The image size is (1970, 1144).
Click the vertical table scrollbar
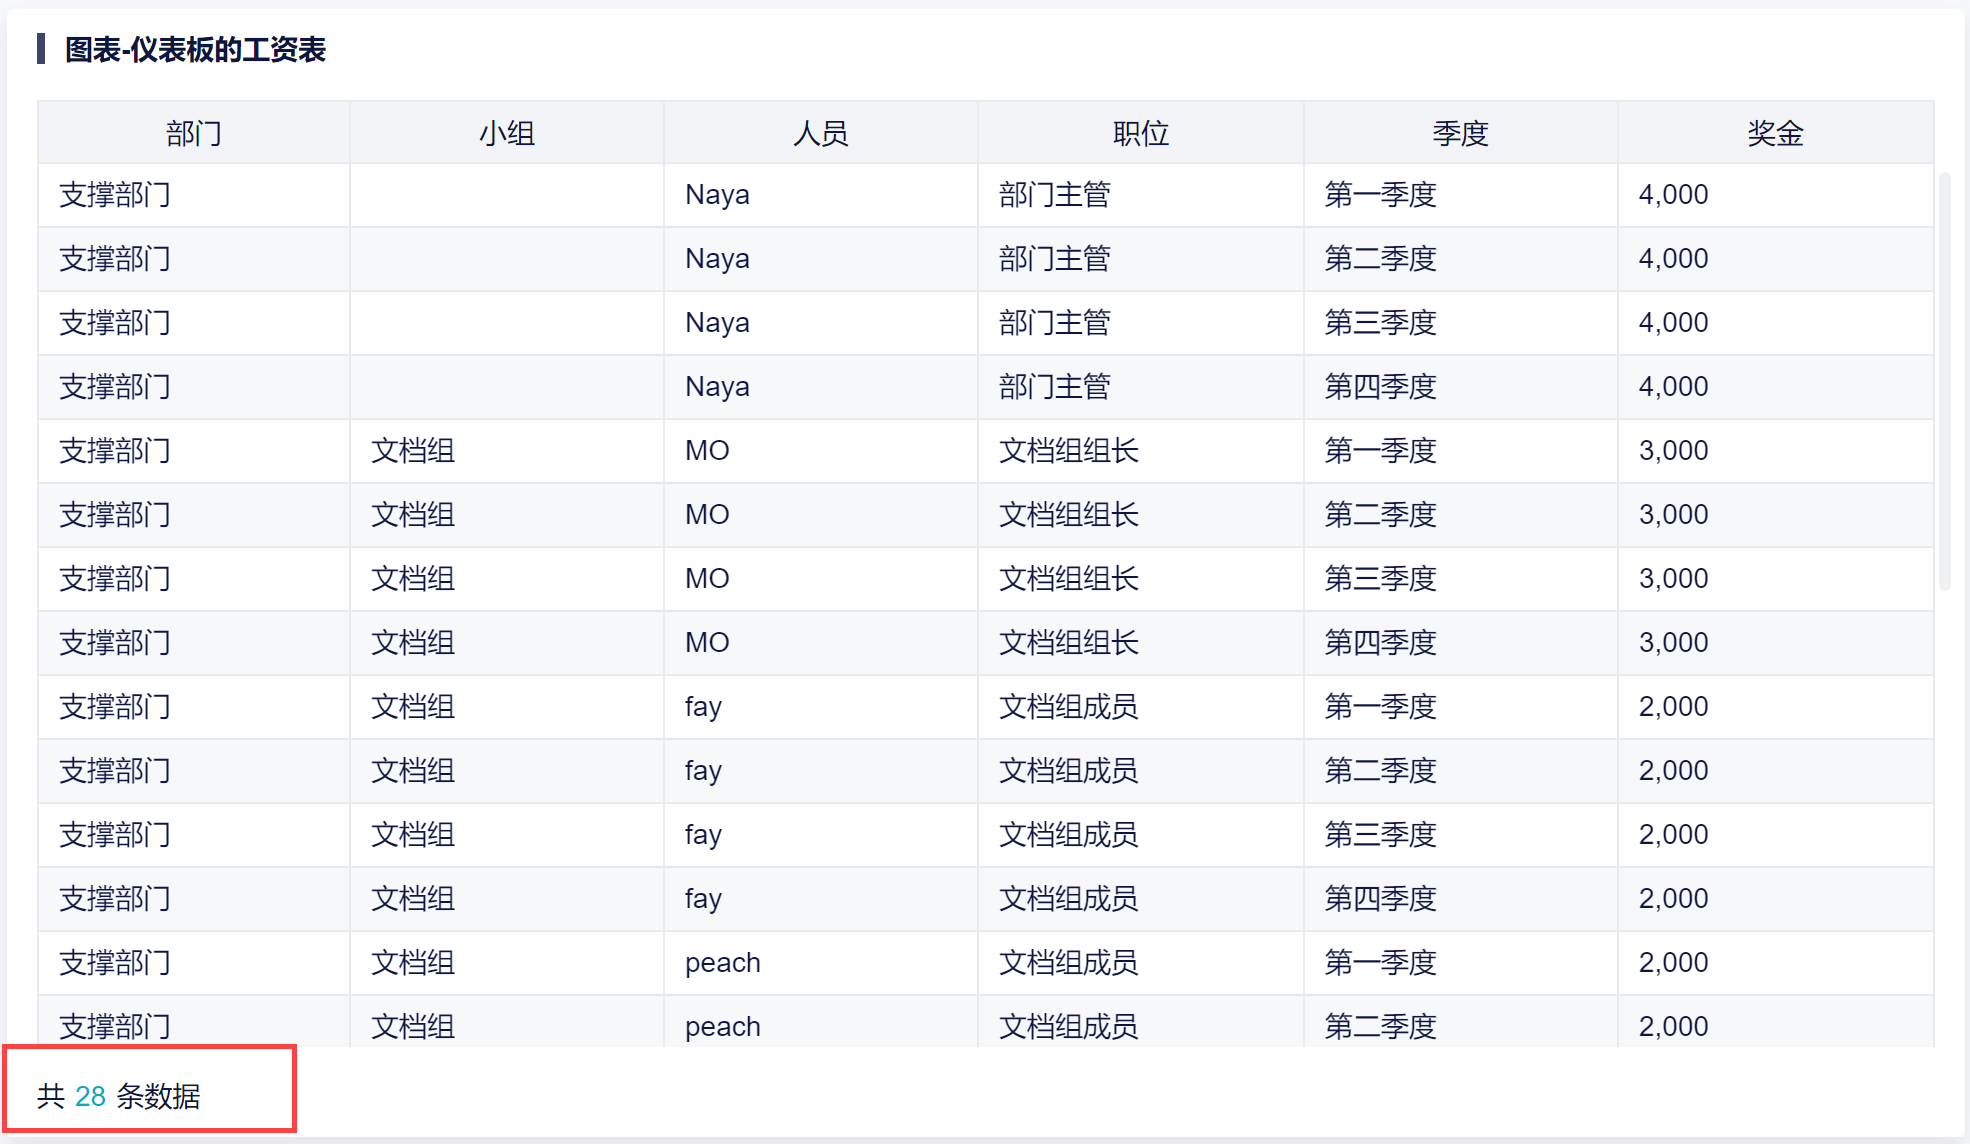point(1944,380)
